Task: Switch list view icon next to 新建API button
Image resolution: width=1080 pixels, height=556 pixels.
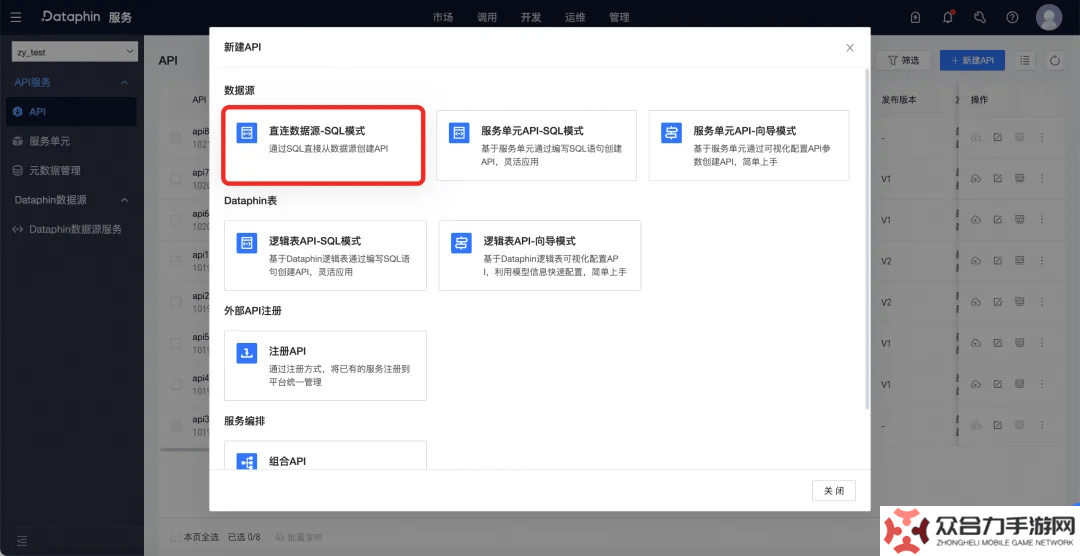Action: click(x=1025, y=61)
